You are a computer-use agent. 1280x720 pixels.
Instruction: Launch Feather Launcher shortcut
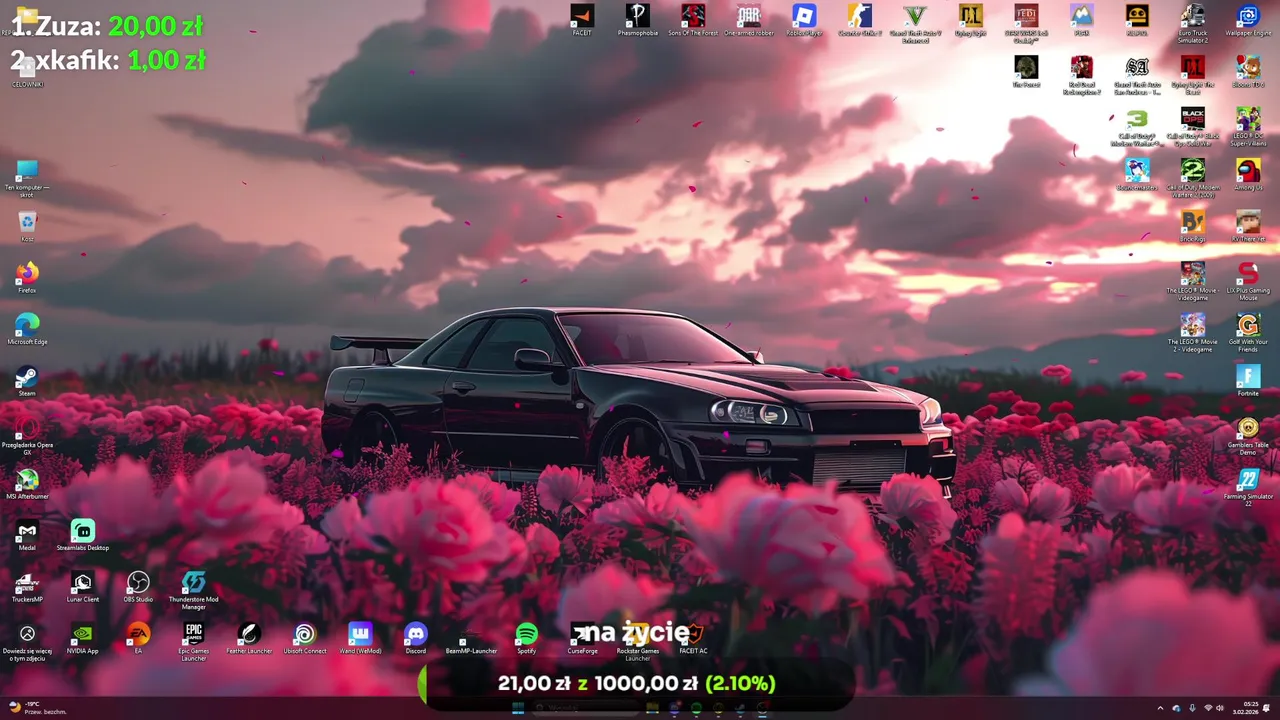249,640
